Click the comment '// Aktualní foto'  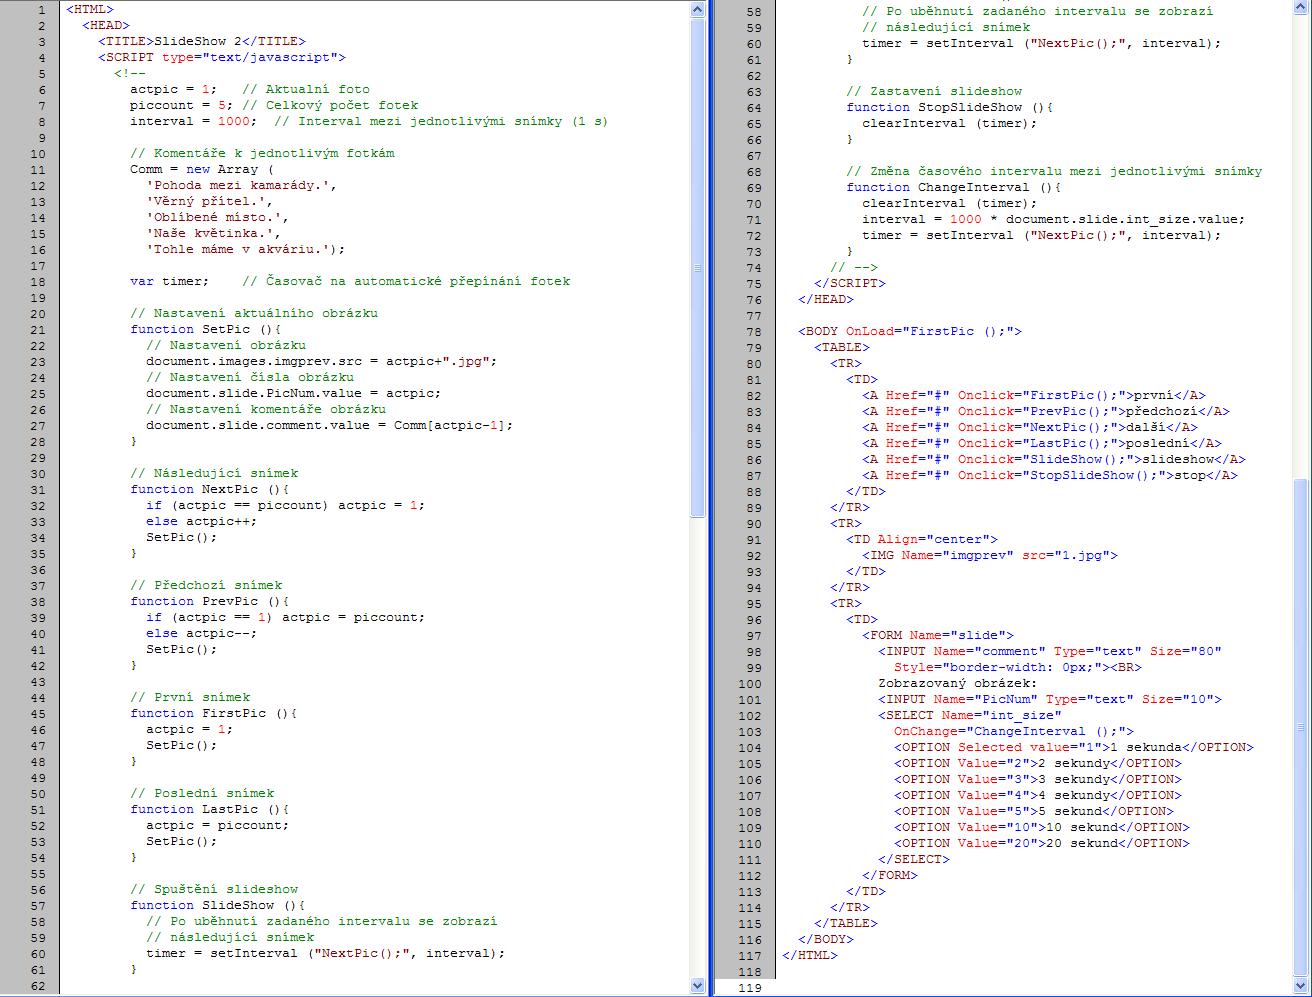point(305,89)
